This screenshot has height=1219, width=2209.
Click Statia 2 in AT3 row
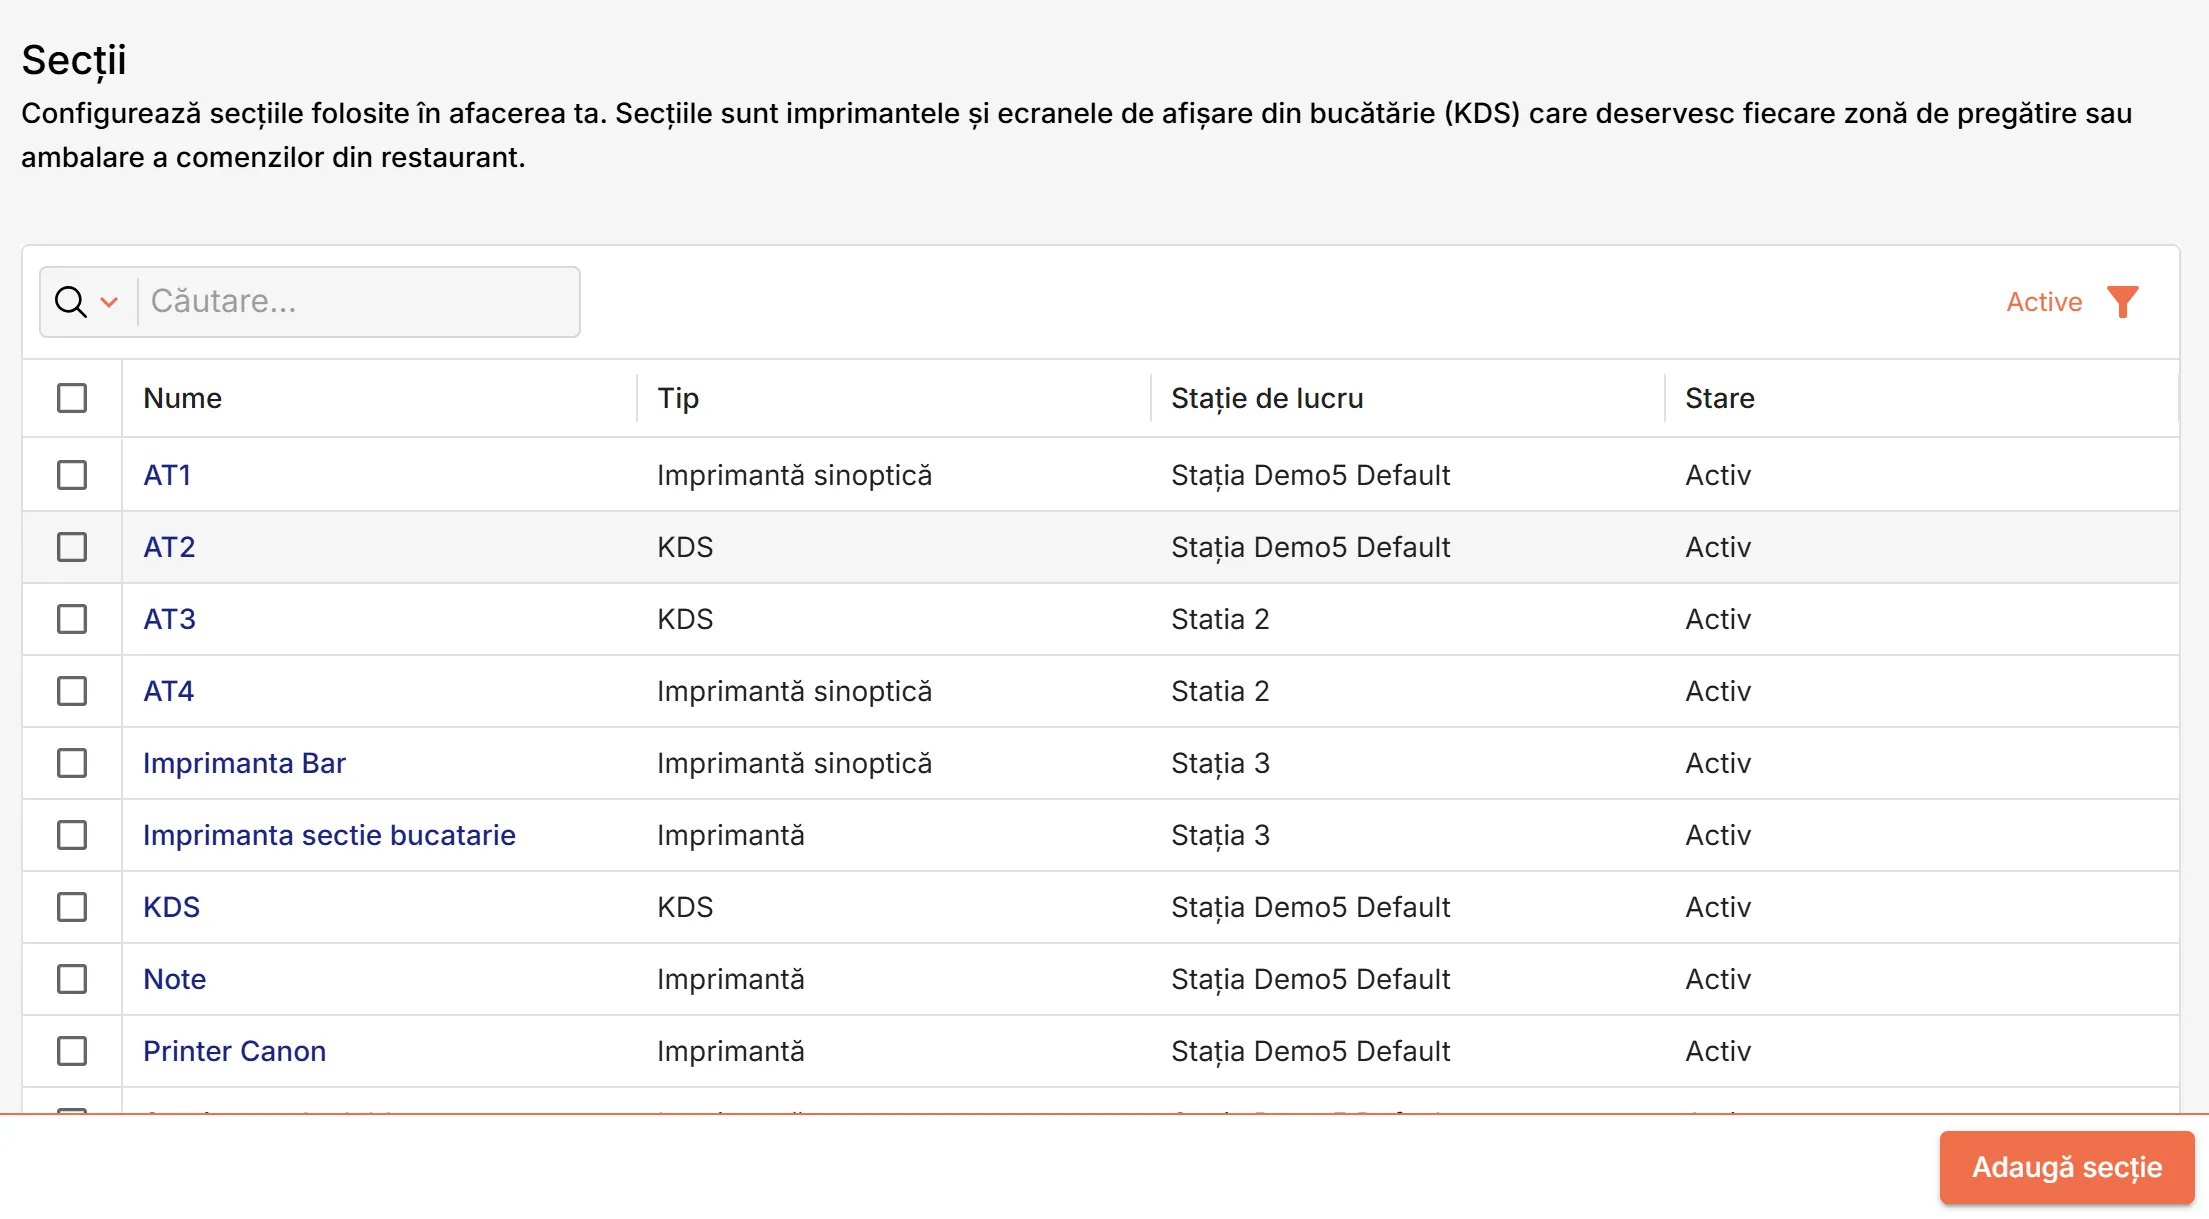tap(1220, 619)
